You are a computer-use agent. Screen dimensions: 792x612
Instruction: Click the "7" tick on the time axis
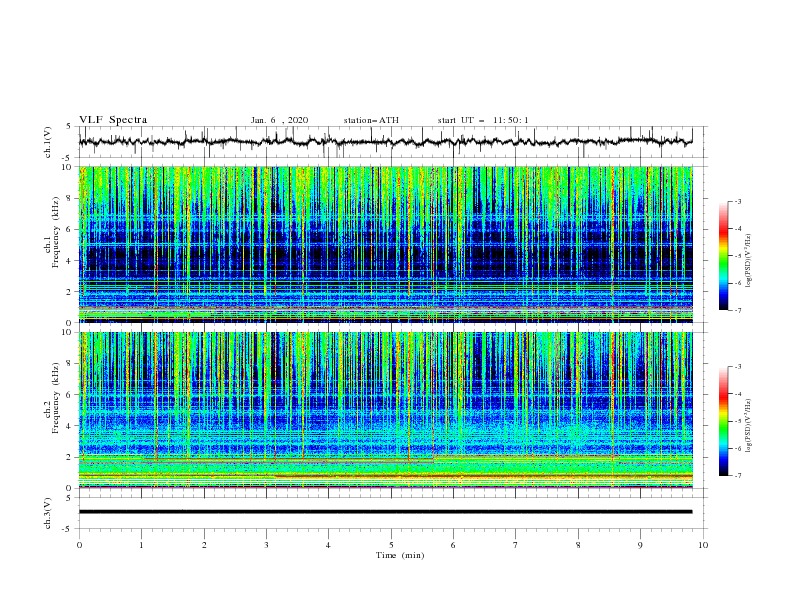tap(516, 545)
